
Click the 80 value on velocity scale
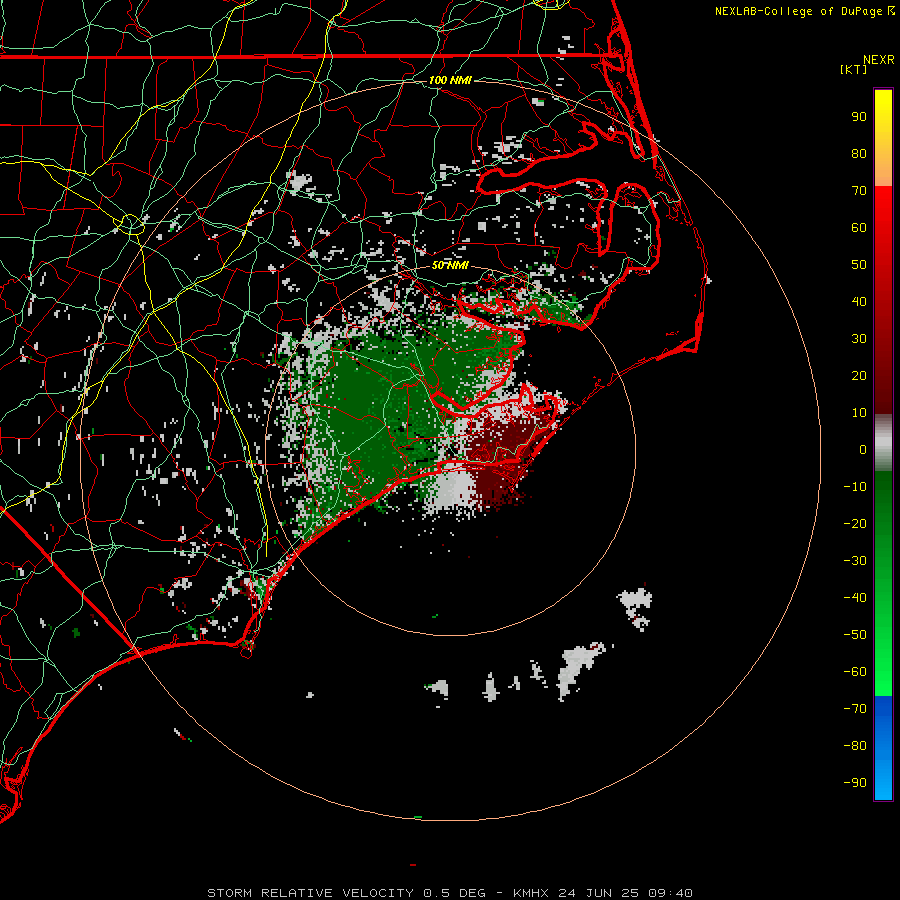coord(859,154)
